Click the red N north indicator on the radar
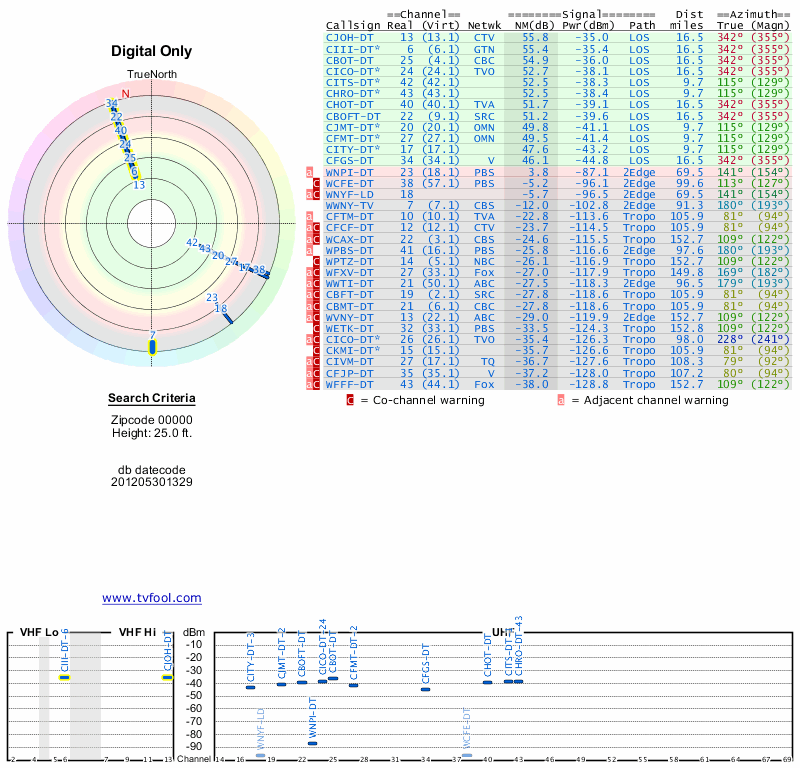This screenshot has height=768, width=800. pos(125,94)
